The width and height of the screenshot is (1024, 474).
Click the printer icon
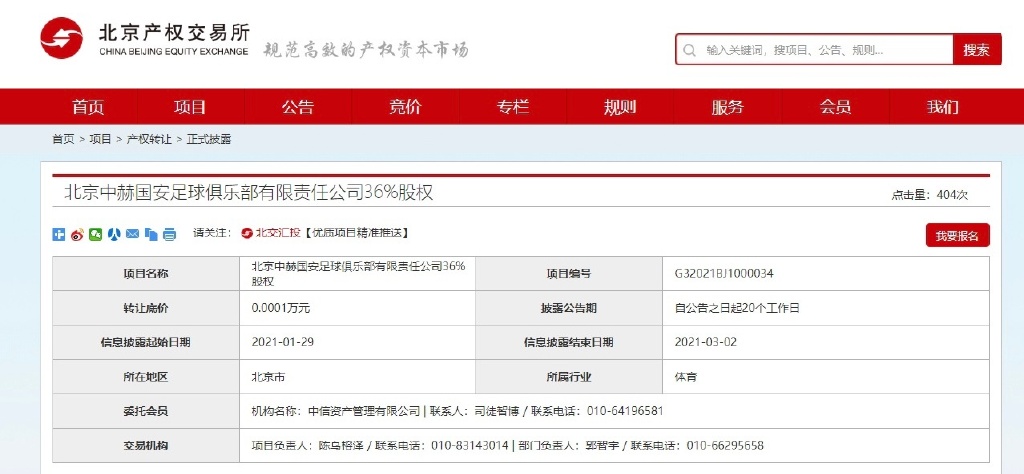pos(170,234)
